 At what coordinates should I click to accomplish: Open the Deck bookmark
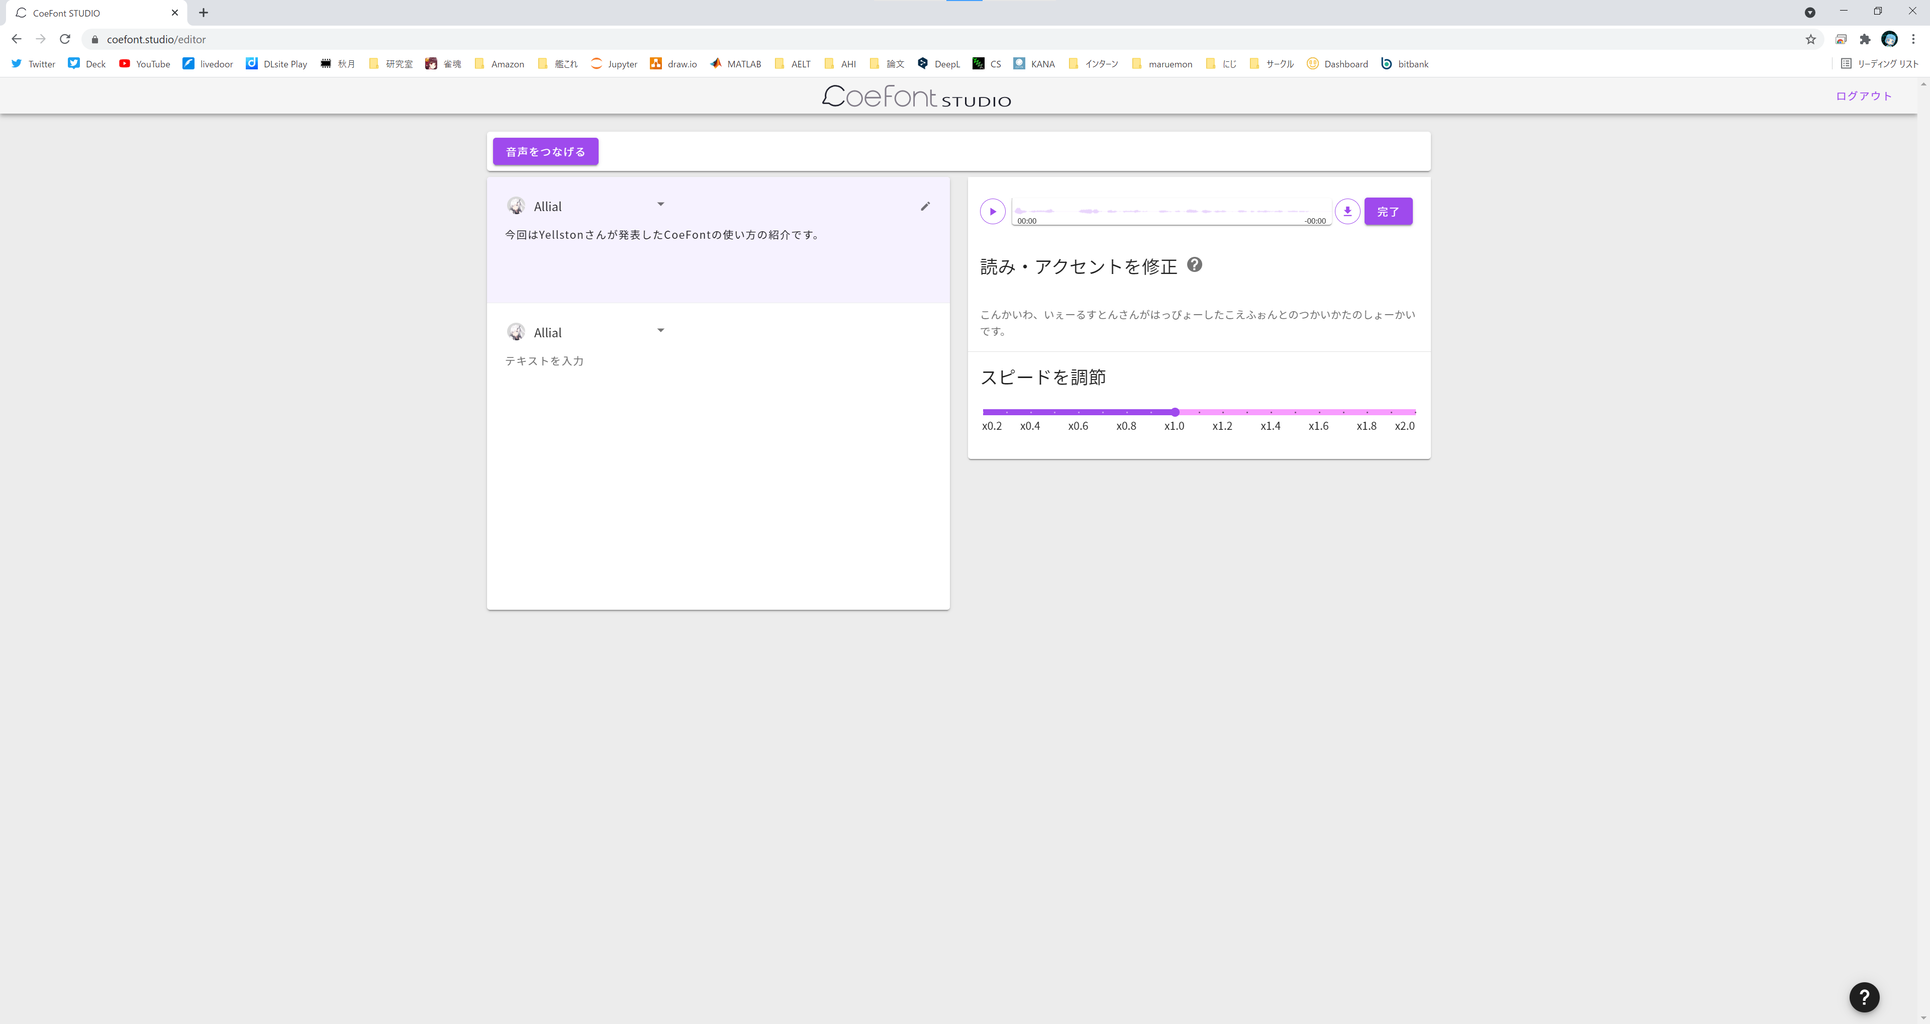(86, 64)
